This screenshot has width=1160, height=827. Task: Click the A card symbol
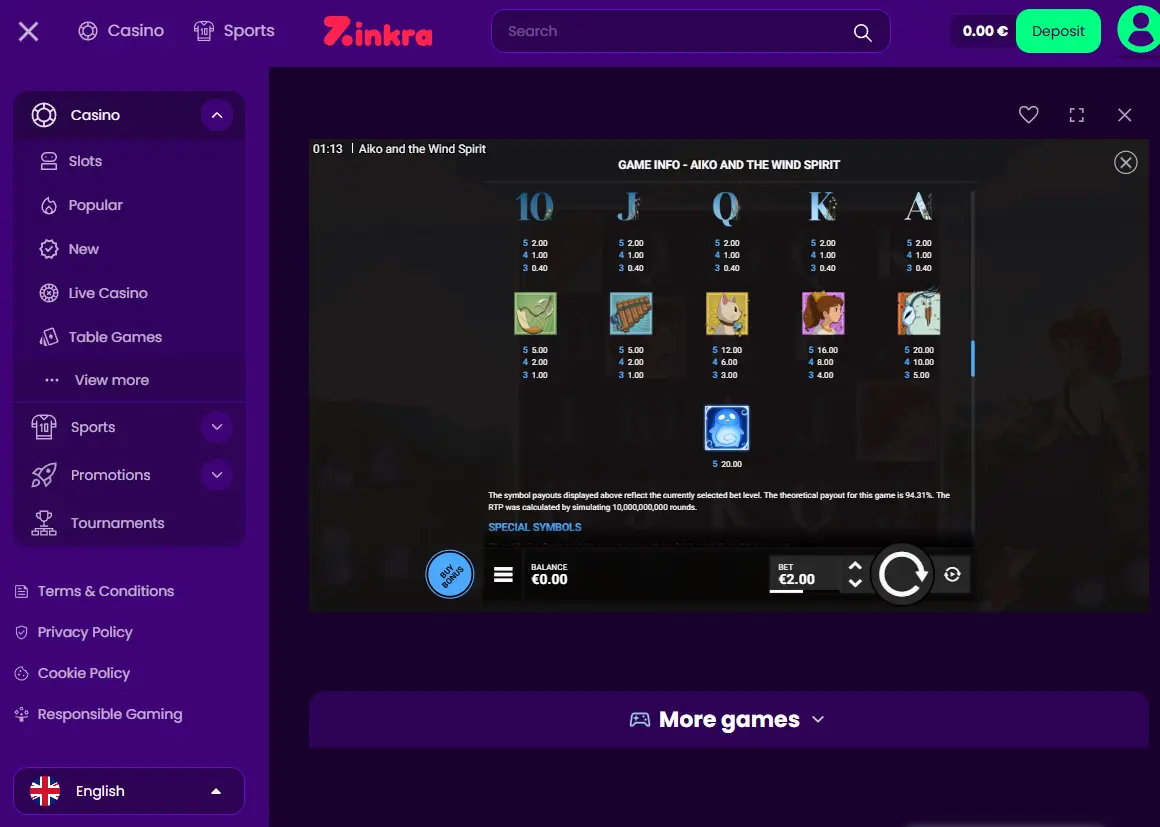[919, 206]
